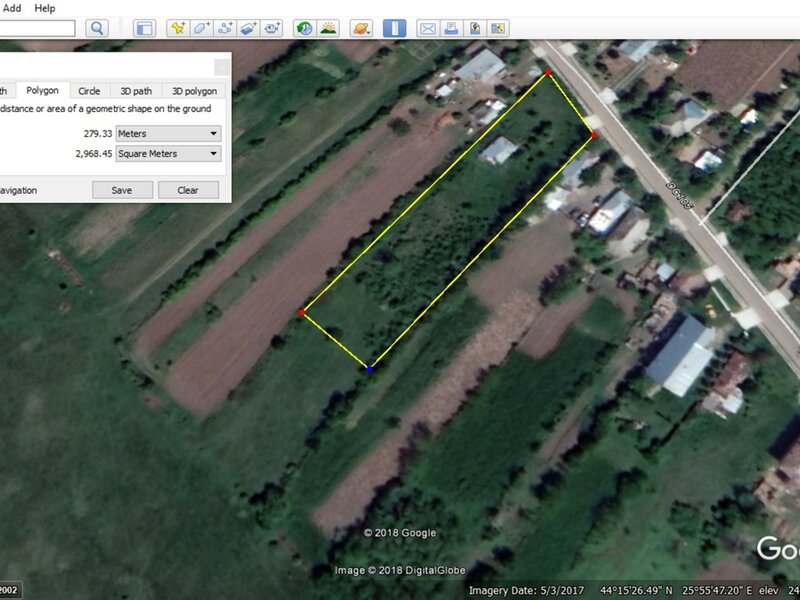The width and height of the screenshot is (800, 600).
Task: Open the Meters perimeter unit dropdown
Action: (168, 133)
